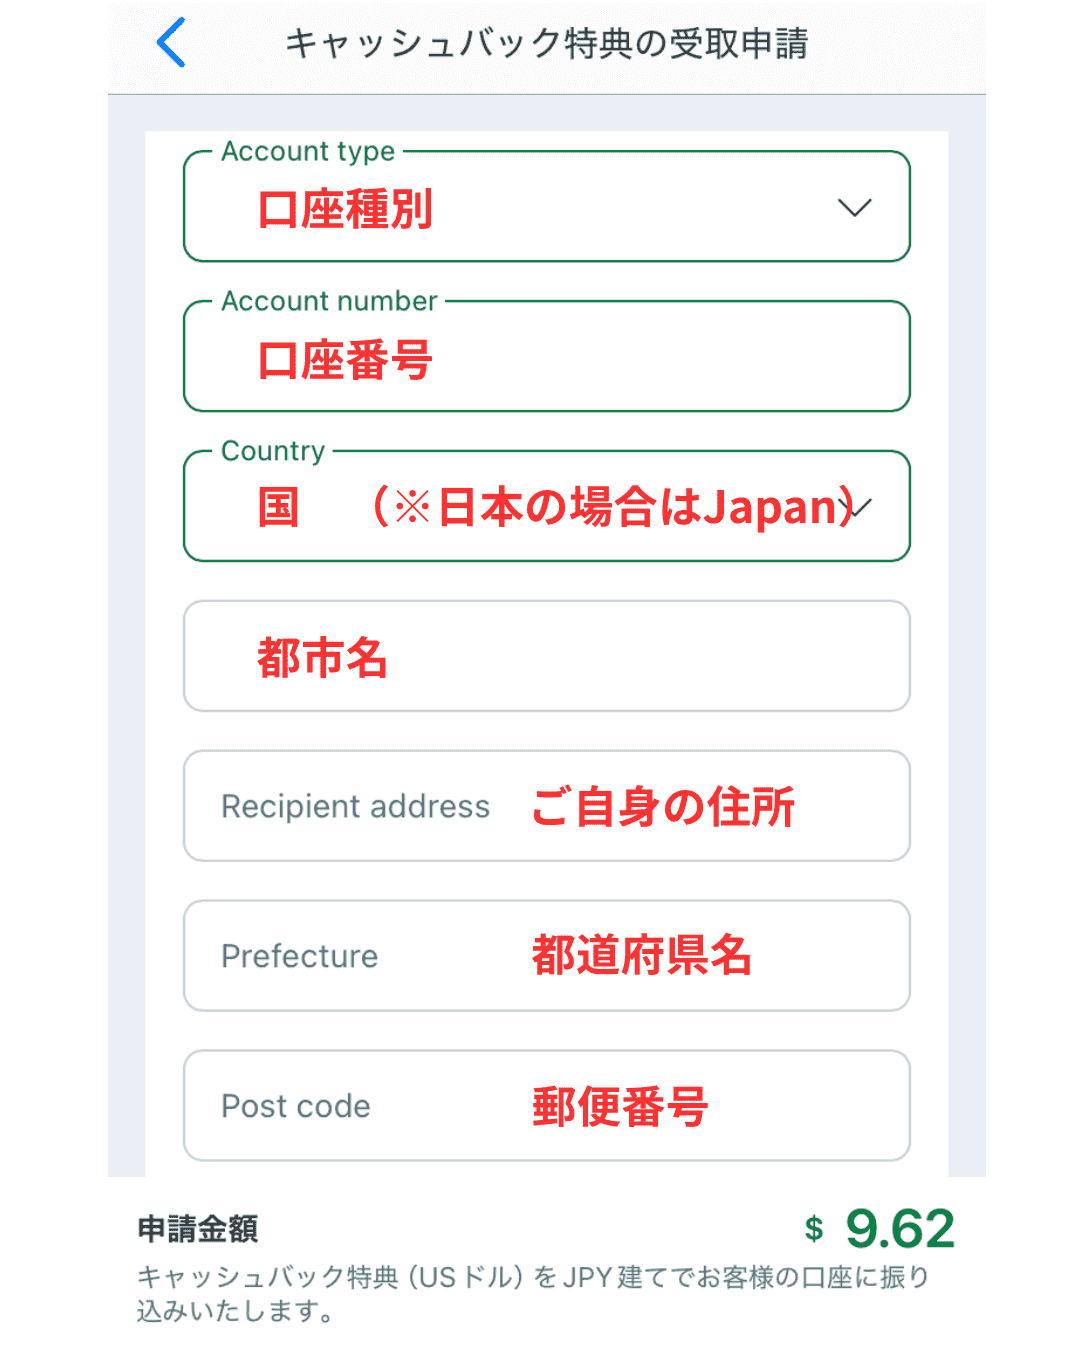Click the Account type chevron arrow

tap(854, 208)
